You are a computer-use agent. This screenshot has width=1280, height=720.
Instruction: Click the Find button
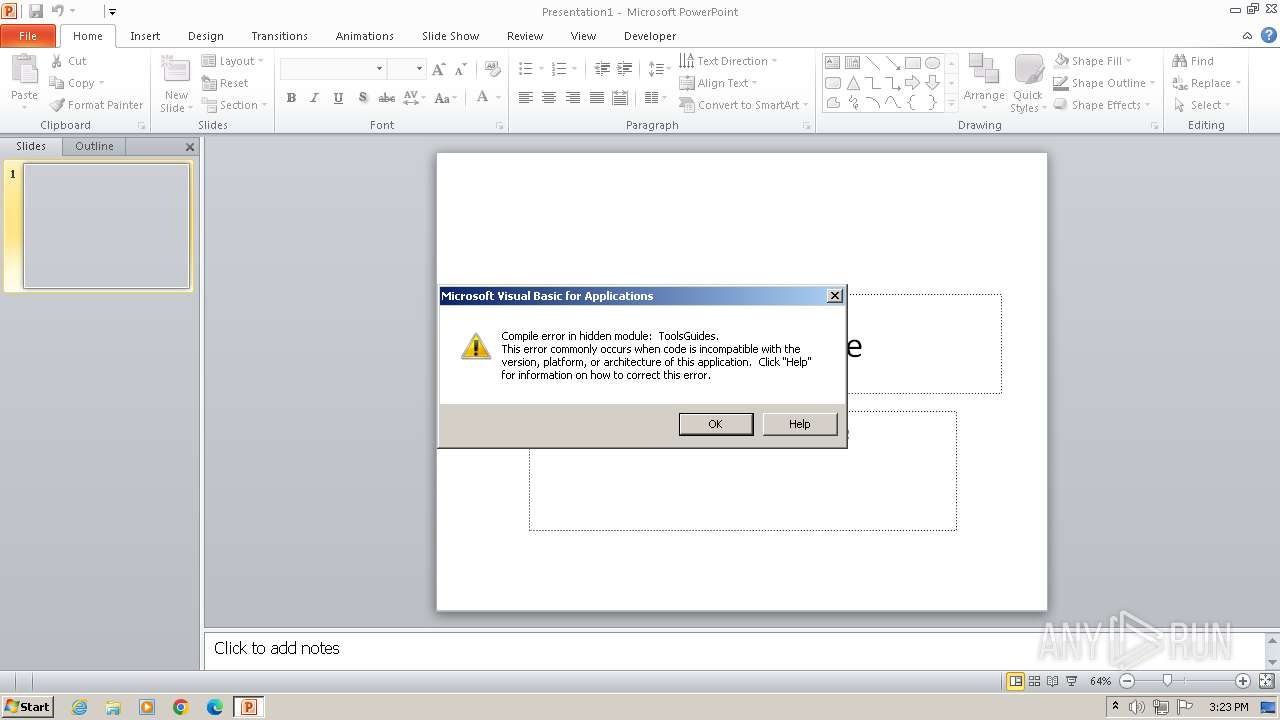pos(1193,61)
